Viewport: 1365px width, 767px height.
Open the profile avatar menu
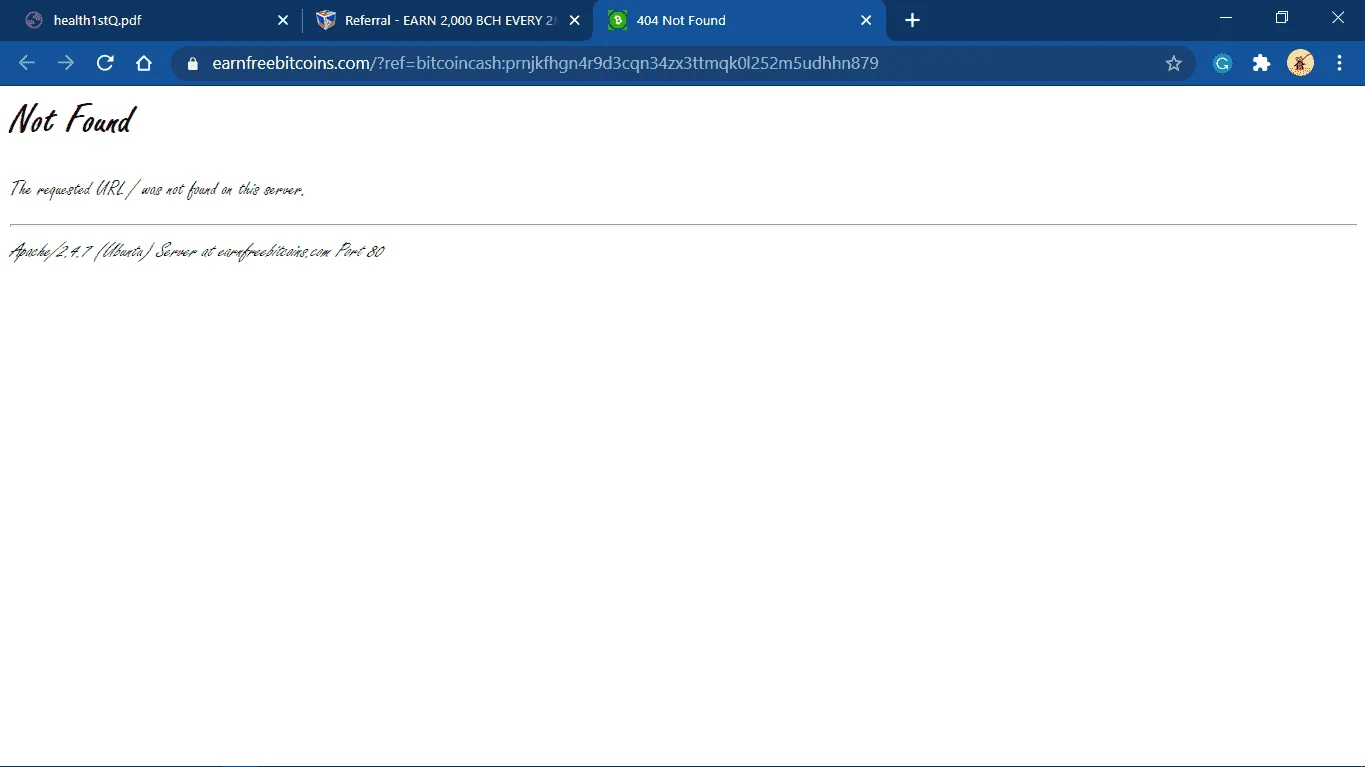[x=1300, y=63]
